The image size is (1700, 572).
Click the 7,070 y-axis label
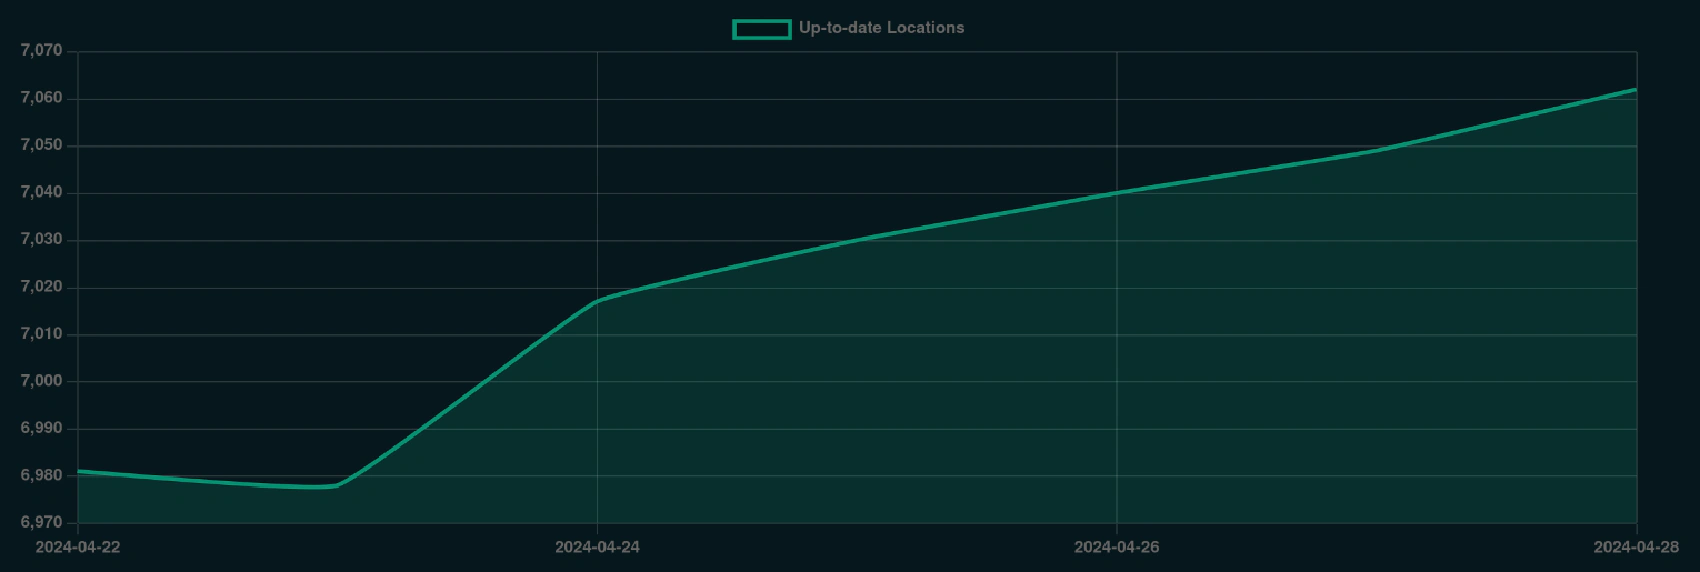(x=41, y=51)
